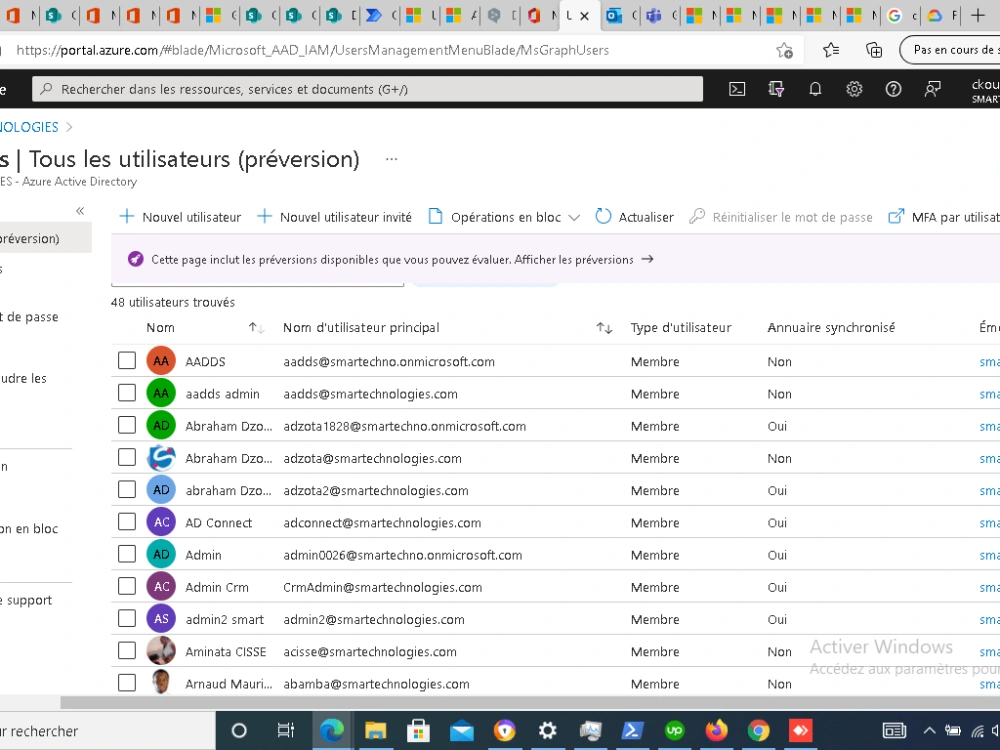1000x750 pixels.
Task: Collapse the left menu with double chevron
Action: [80, 210]
